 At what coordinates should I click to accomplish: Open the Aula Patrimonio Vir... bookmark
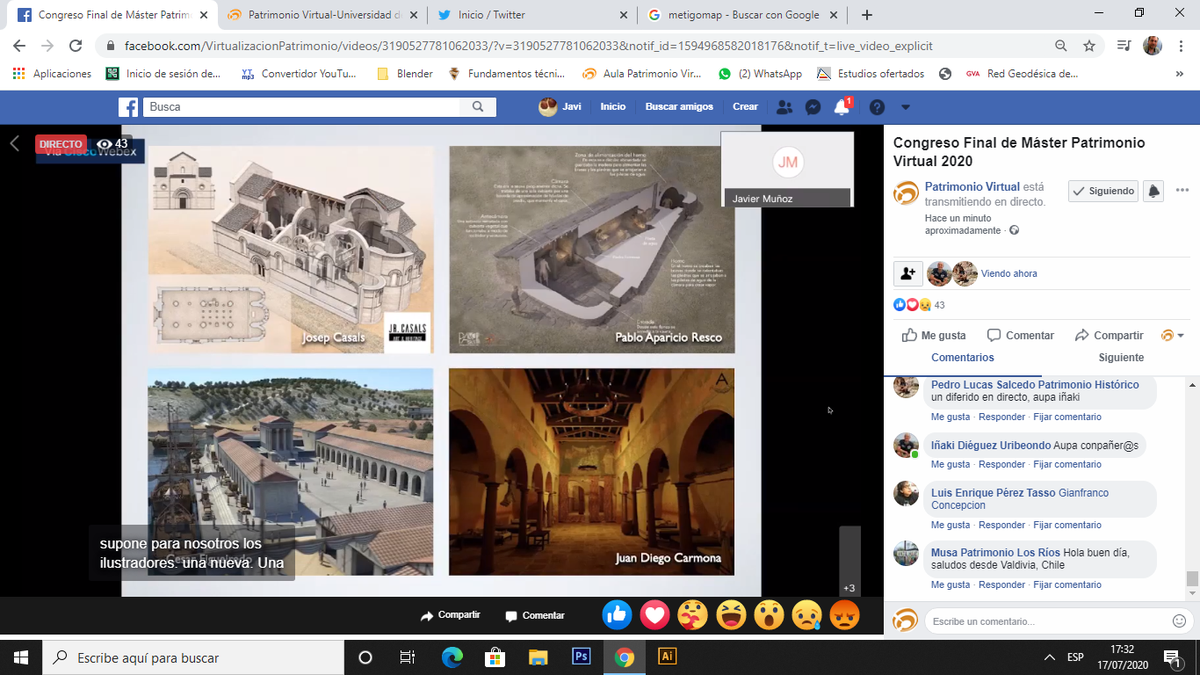[641, 74]
